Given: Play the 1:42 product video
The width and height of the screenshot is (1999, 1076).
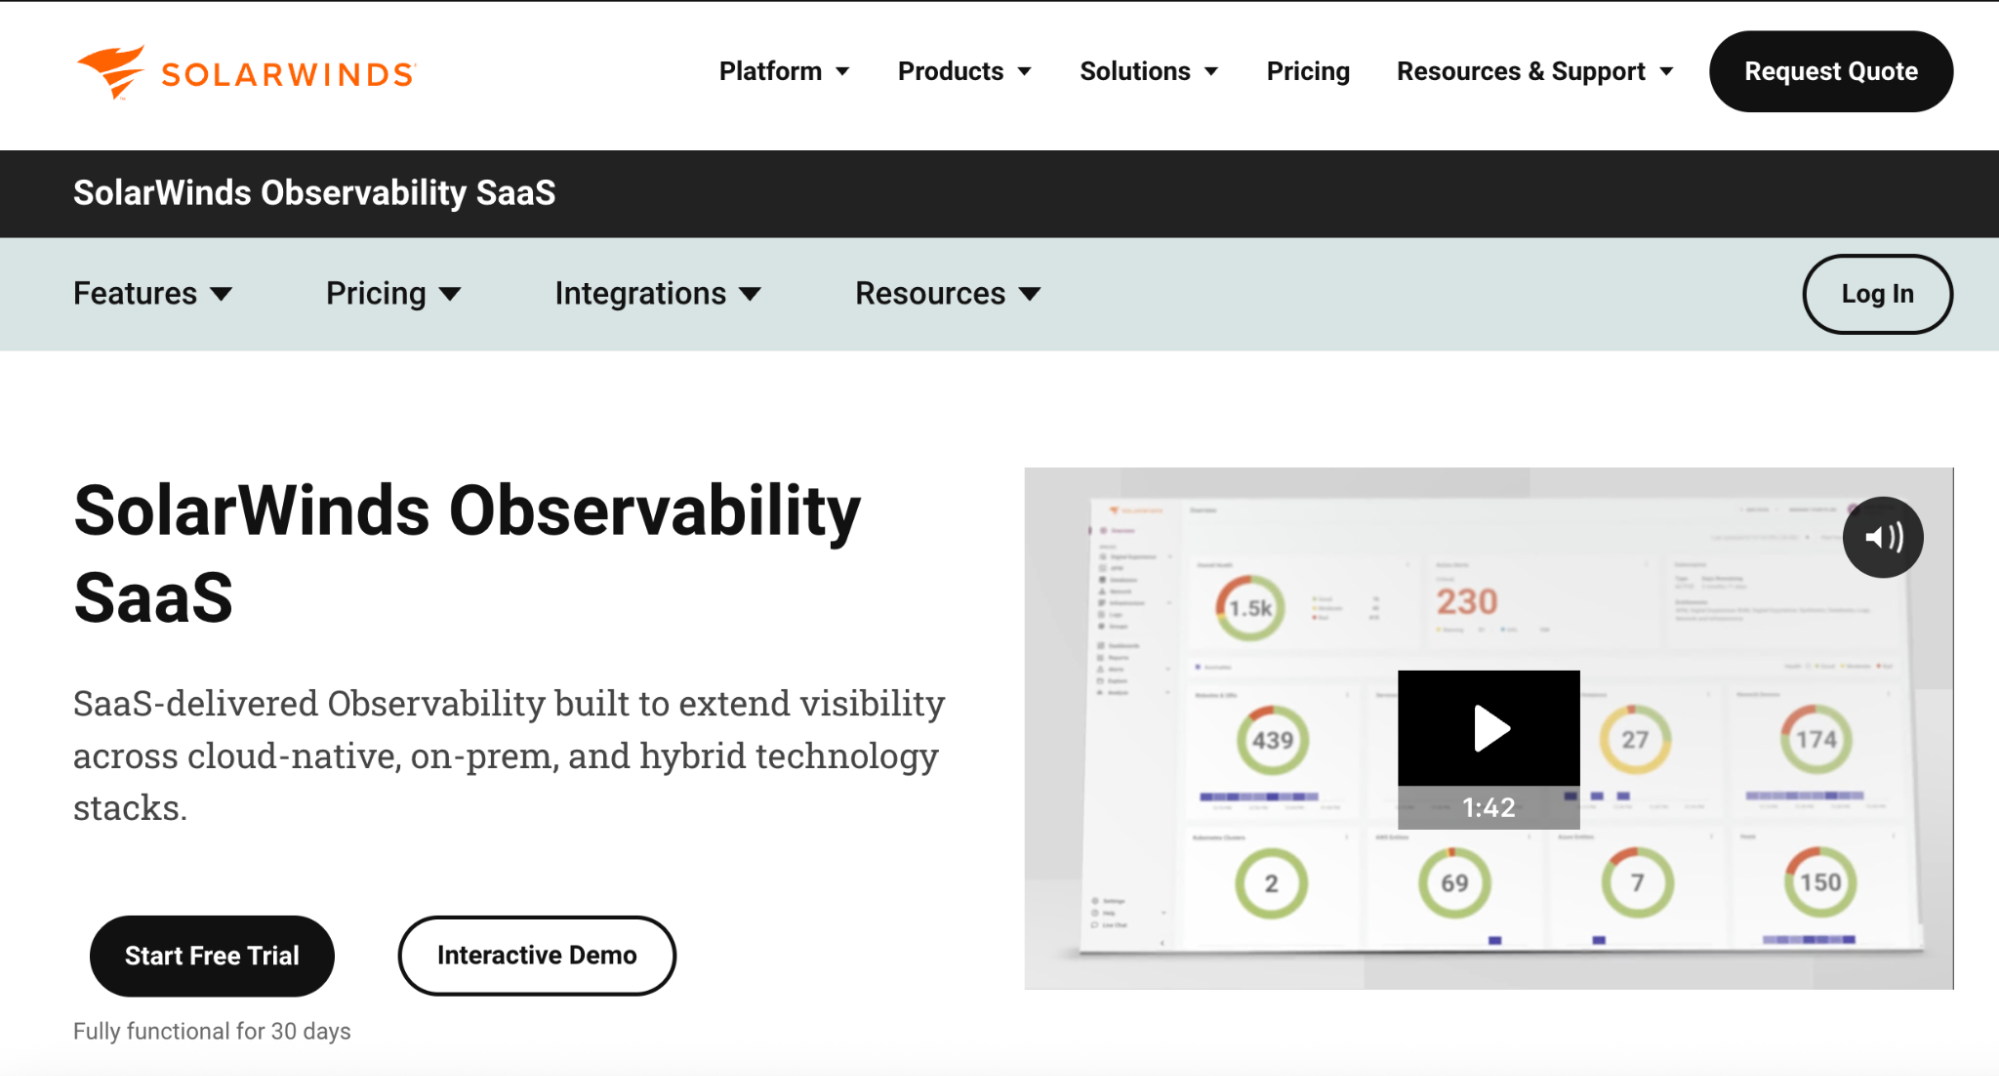Looking at the screenshot, I should (x=1489, y=729).
